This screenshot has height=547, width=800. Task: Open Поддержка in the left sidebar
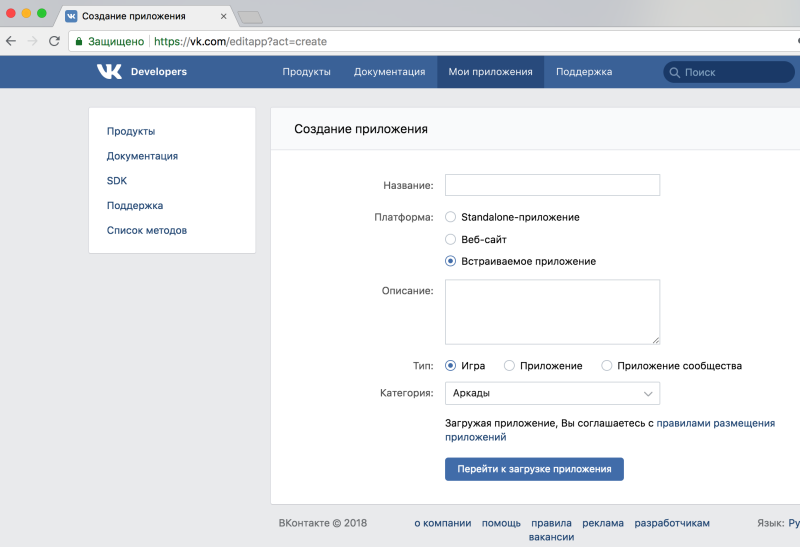click(x=135, y=206)
